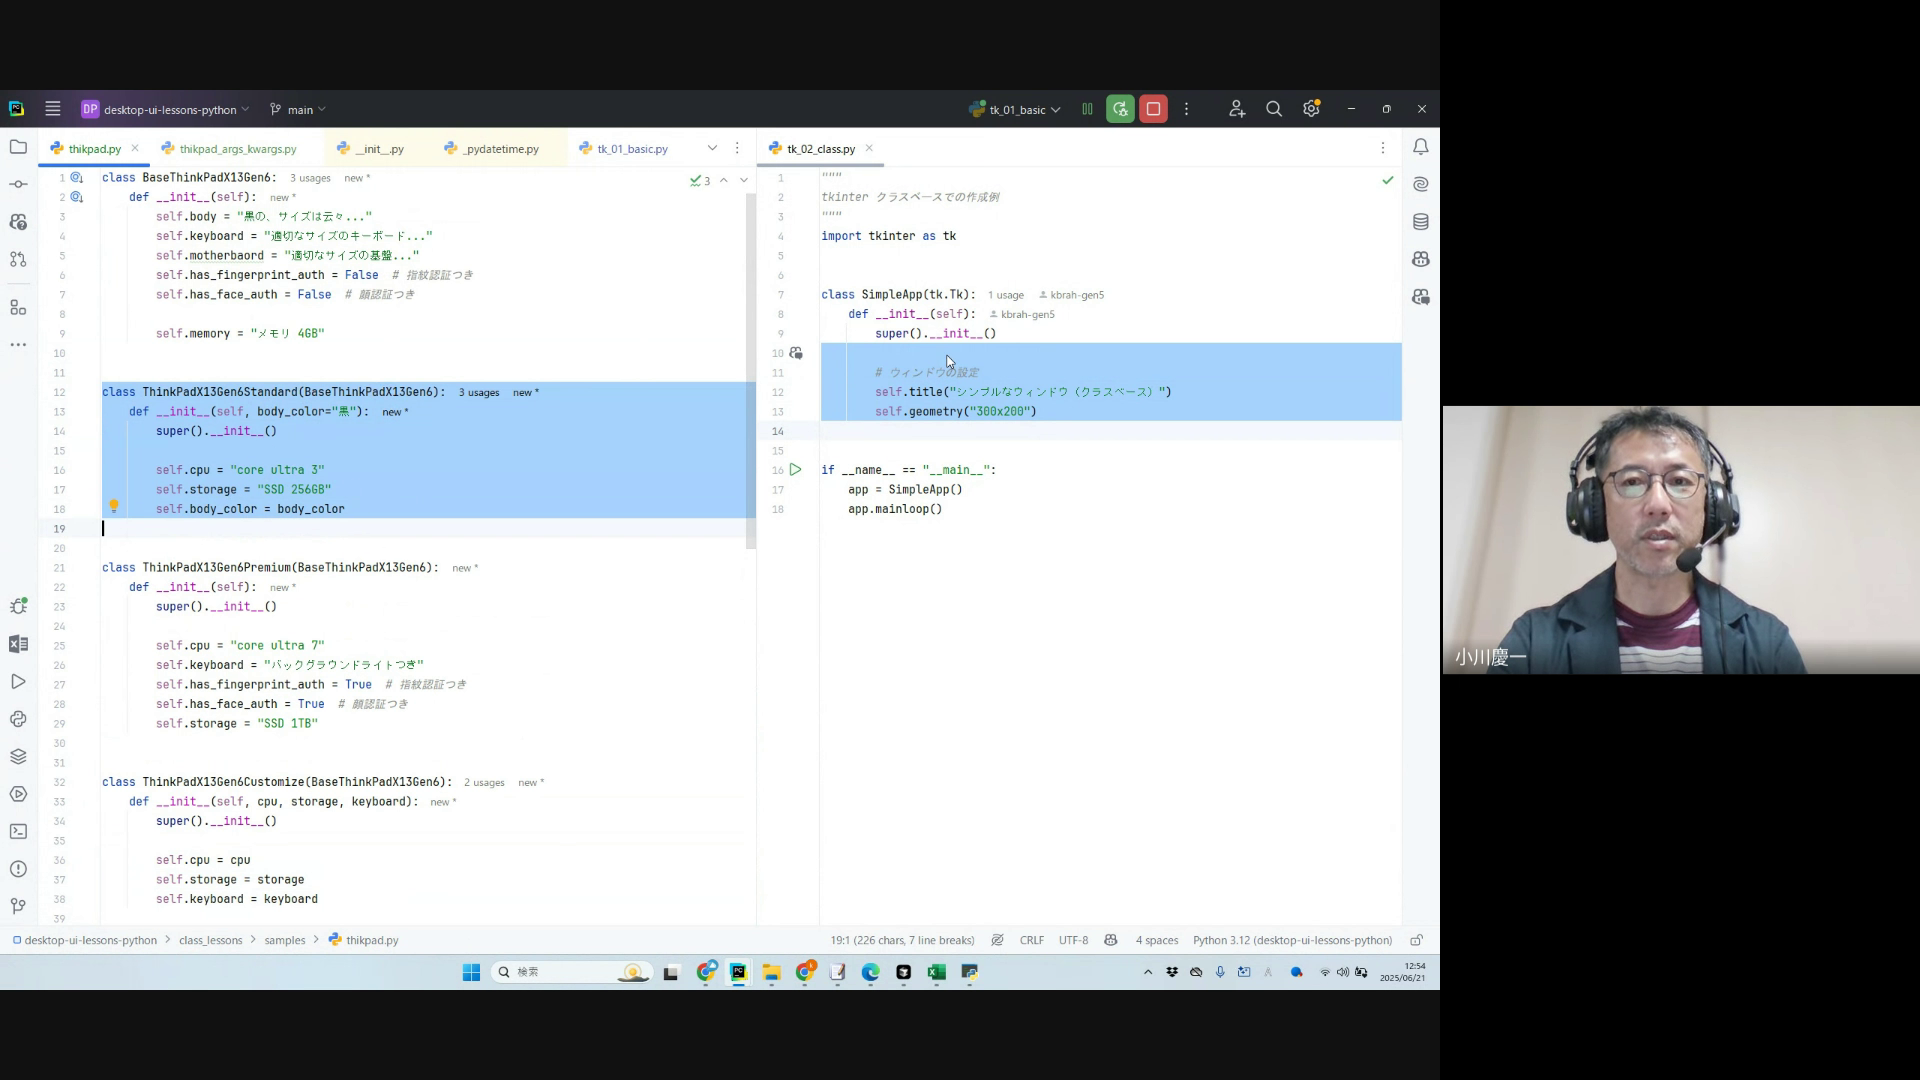Viewport: 1920px width, 1080px height.
Task: Open the Python Console tool window icon
Action: click(x=18, y=719)
